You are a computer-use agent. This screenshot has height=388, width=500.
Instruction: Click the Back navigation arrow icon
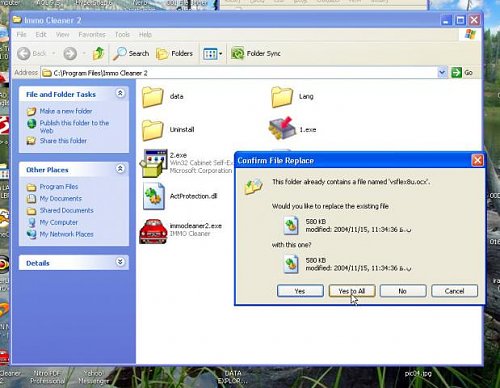24,53
